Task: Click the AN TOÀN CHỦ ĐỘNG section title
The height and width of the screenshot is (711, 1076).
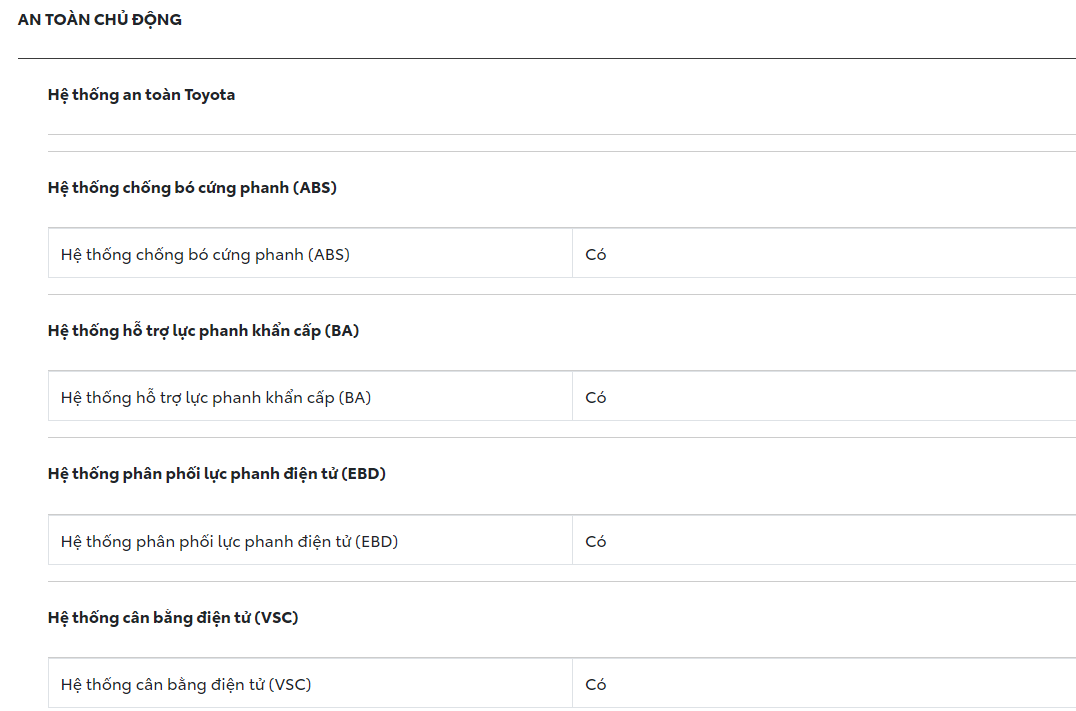Action: [x=100, y=20]
